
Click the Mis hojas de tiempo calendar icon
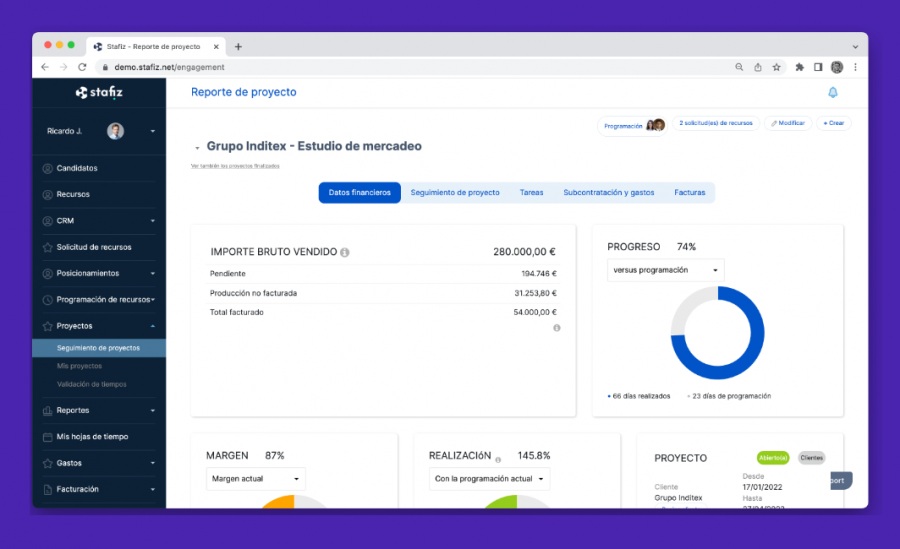48,437
